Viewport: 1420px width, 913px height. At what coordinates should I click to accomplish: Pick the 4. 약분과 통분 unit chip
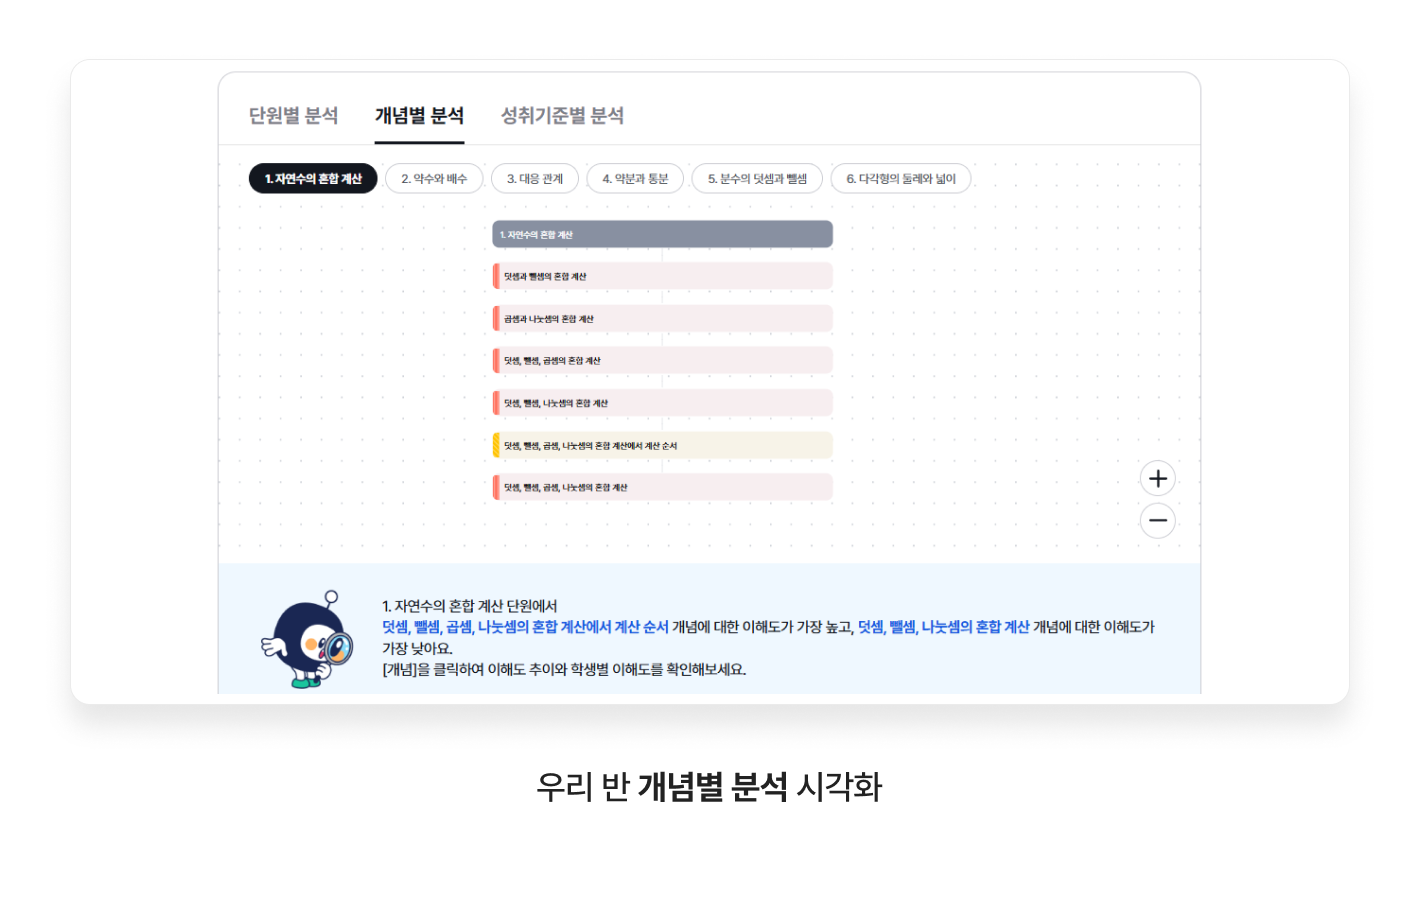coord(635,179)
